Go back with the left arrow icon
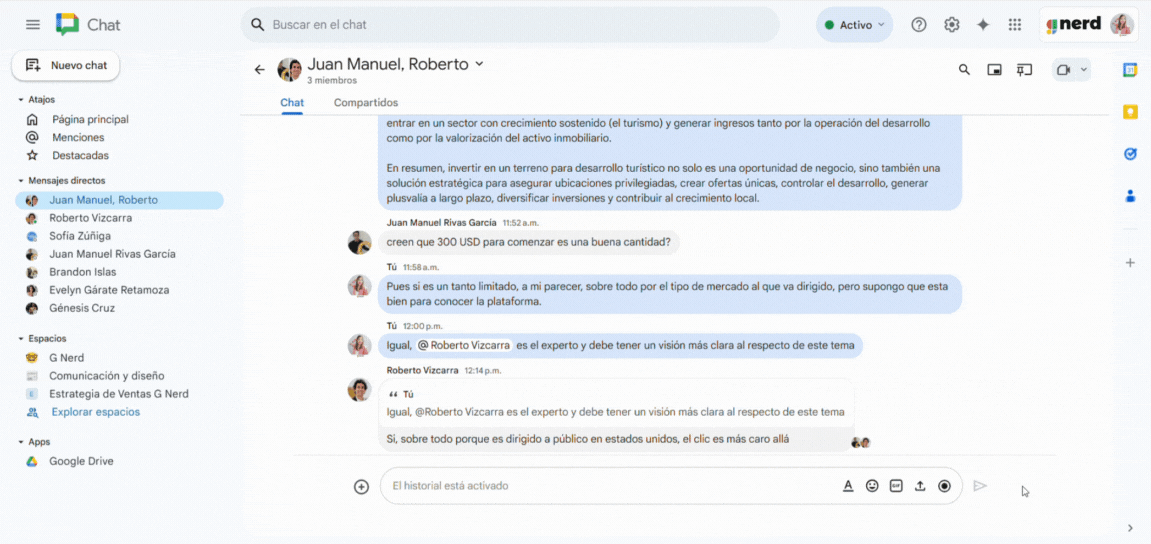Image resolution: width=1151 pixels, height=544 pixels. (x=259, y=70)
